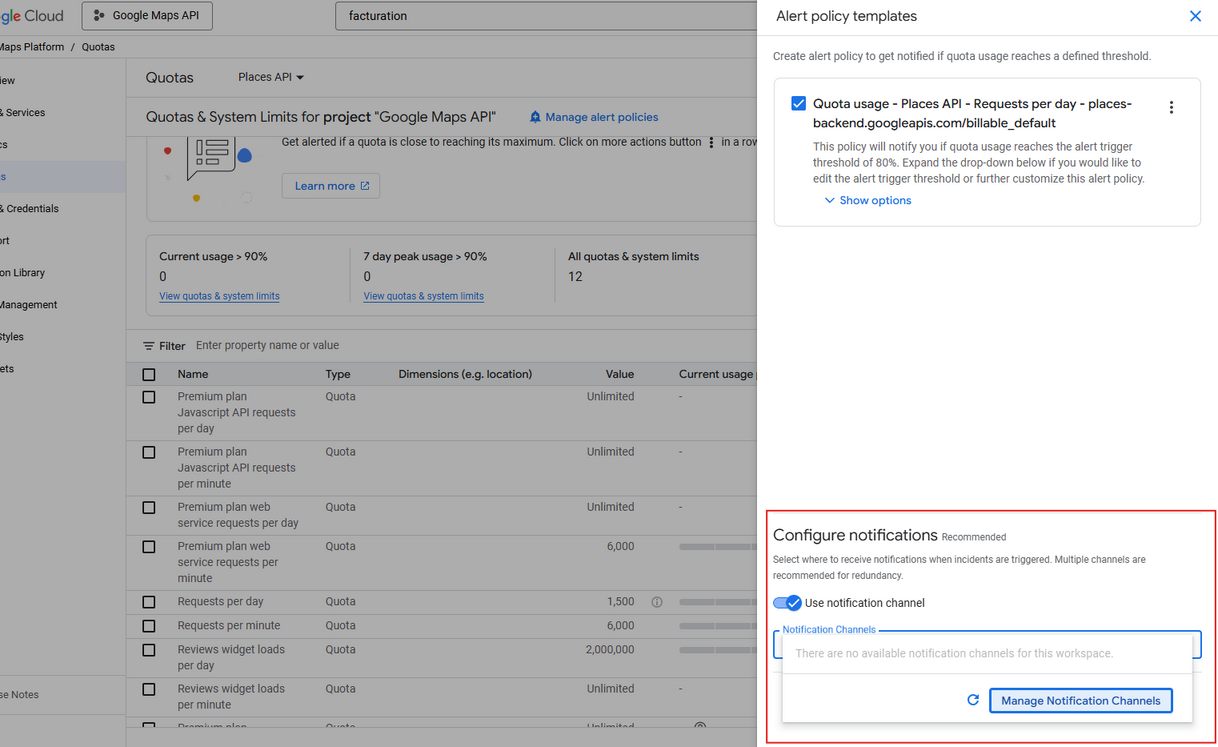
Task: Tick the select-all checkbox in table header
Action: (x=149, y=375)
